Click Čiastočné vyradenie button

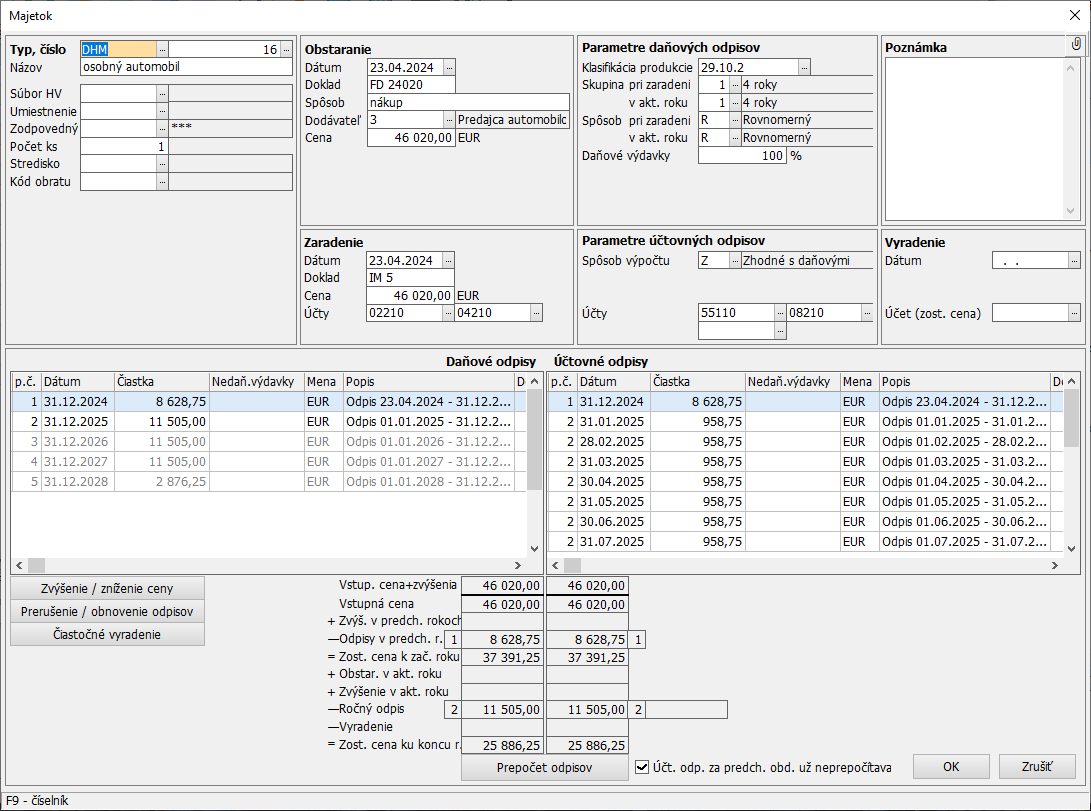tap(107, 634)
